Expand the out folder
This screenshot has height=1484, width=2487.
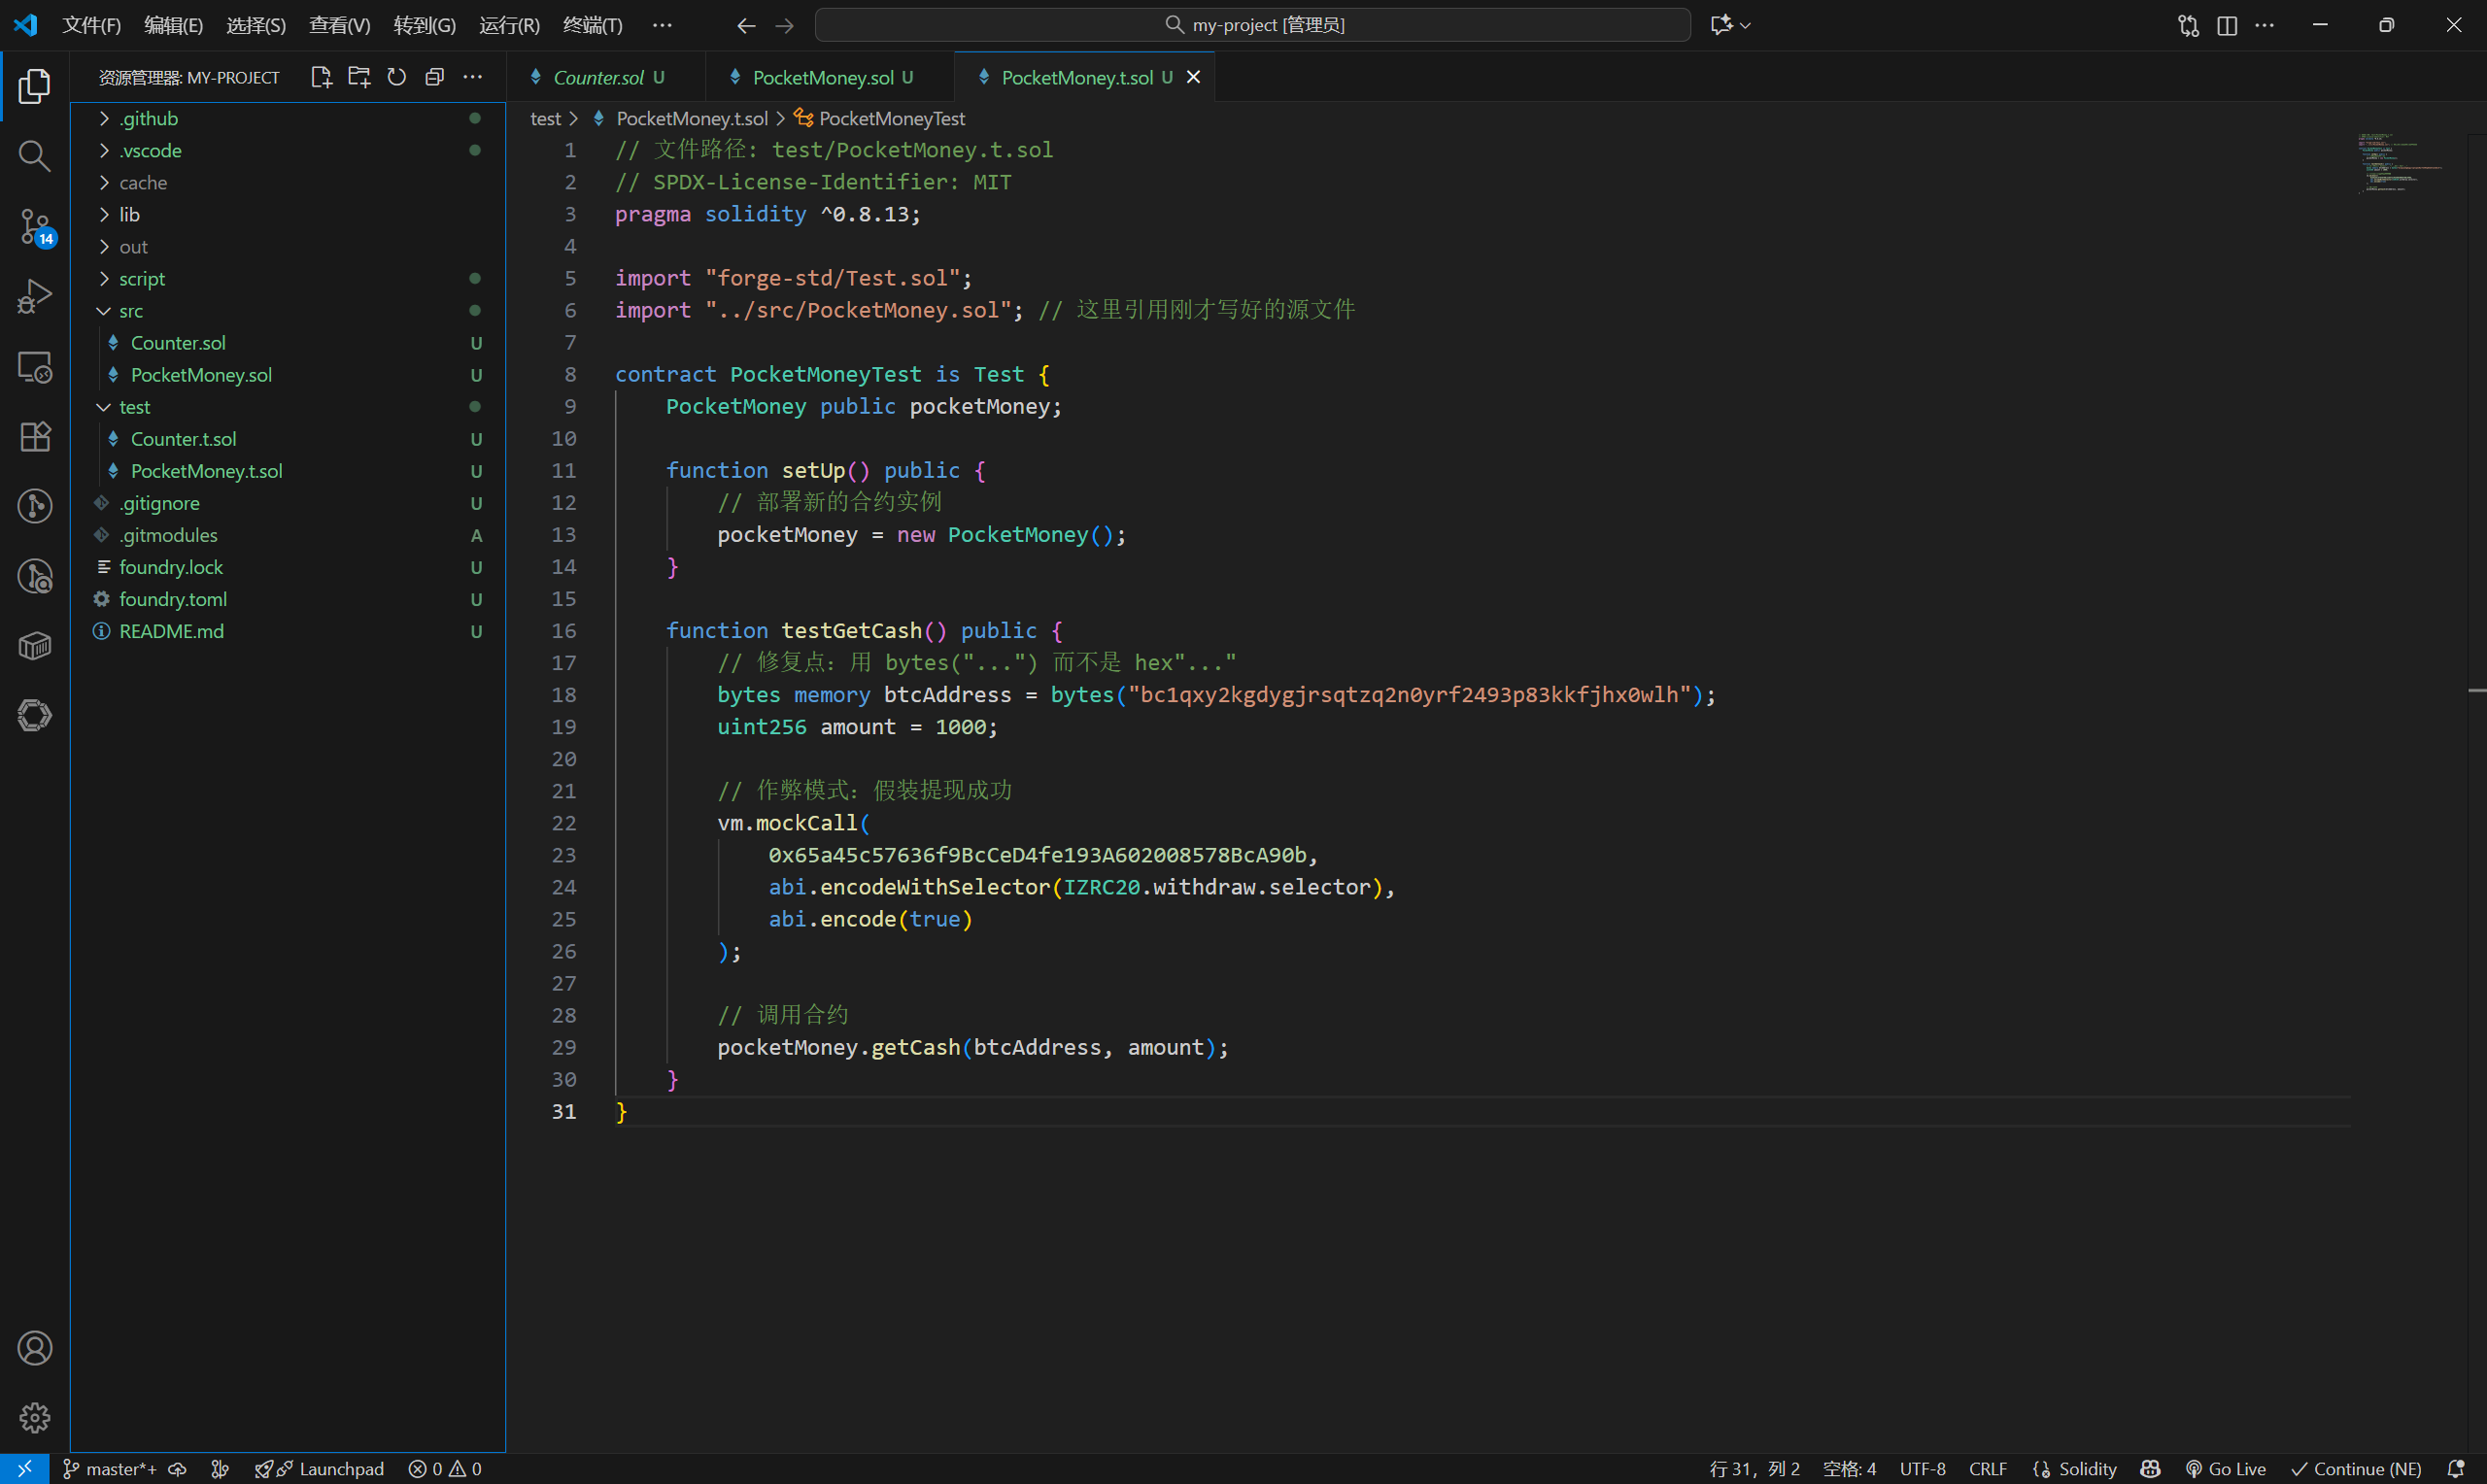287,246
